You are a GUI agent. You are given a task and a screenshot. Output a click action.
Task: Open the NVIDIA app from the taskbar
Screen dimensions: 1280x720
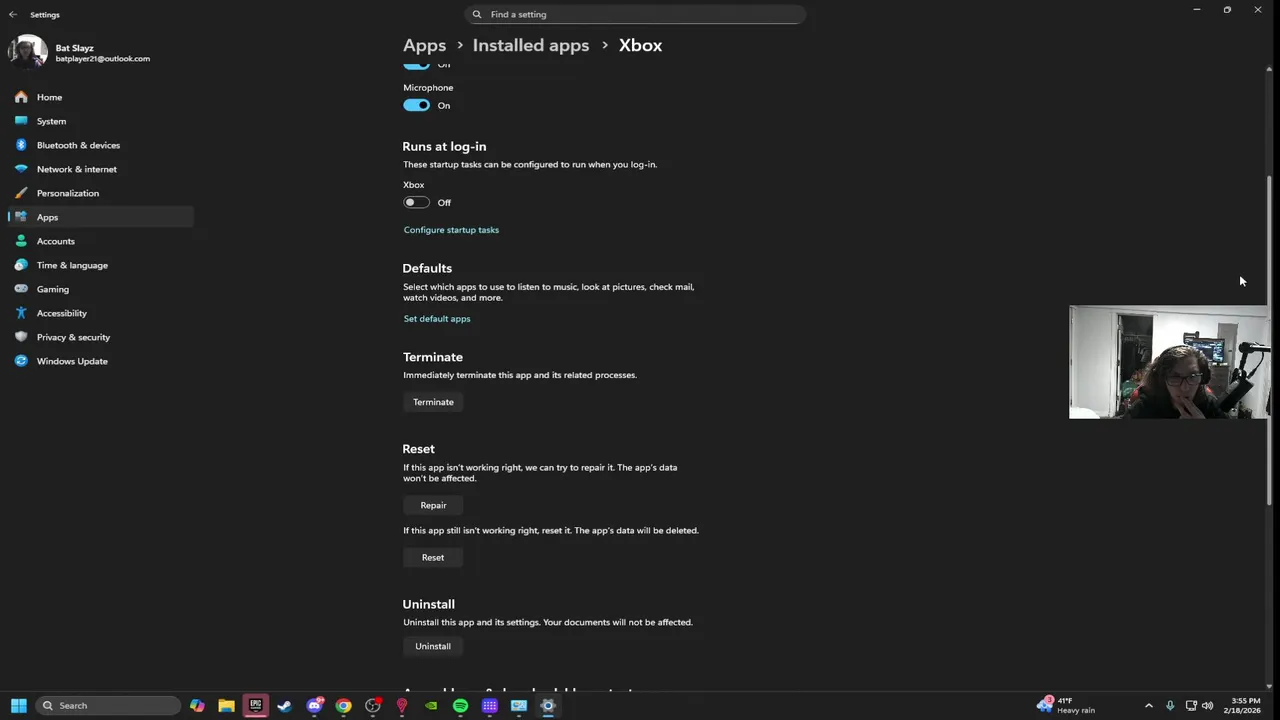point(431,705)
